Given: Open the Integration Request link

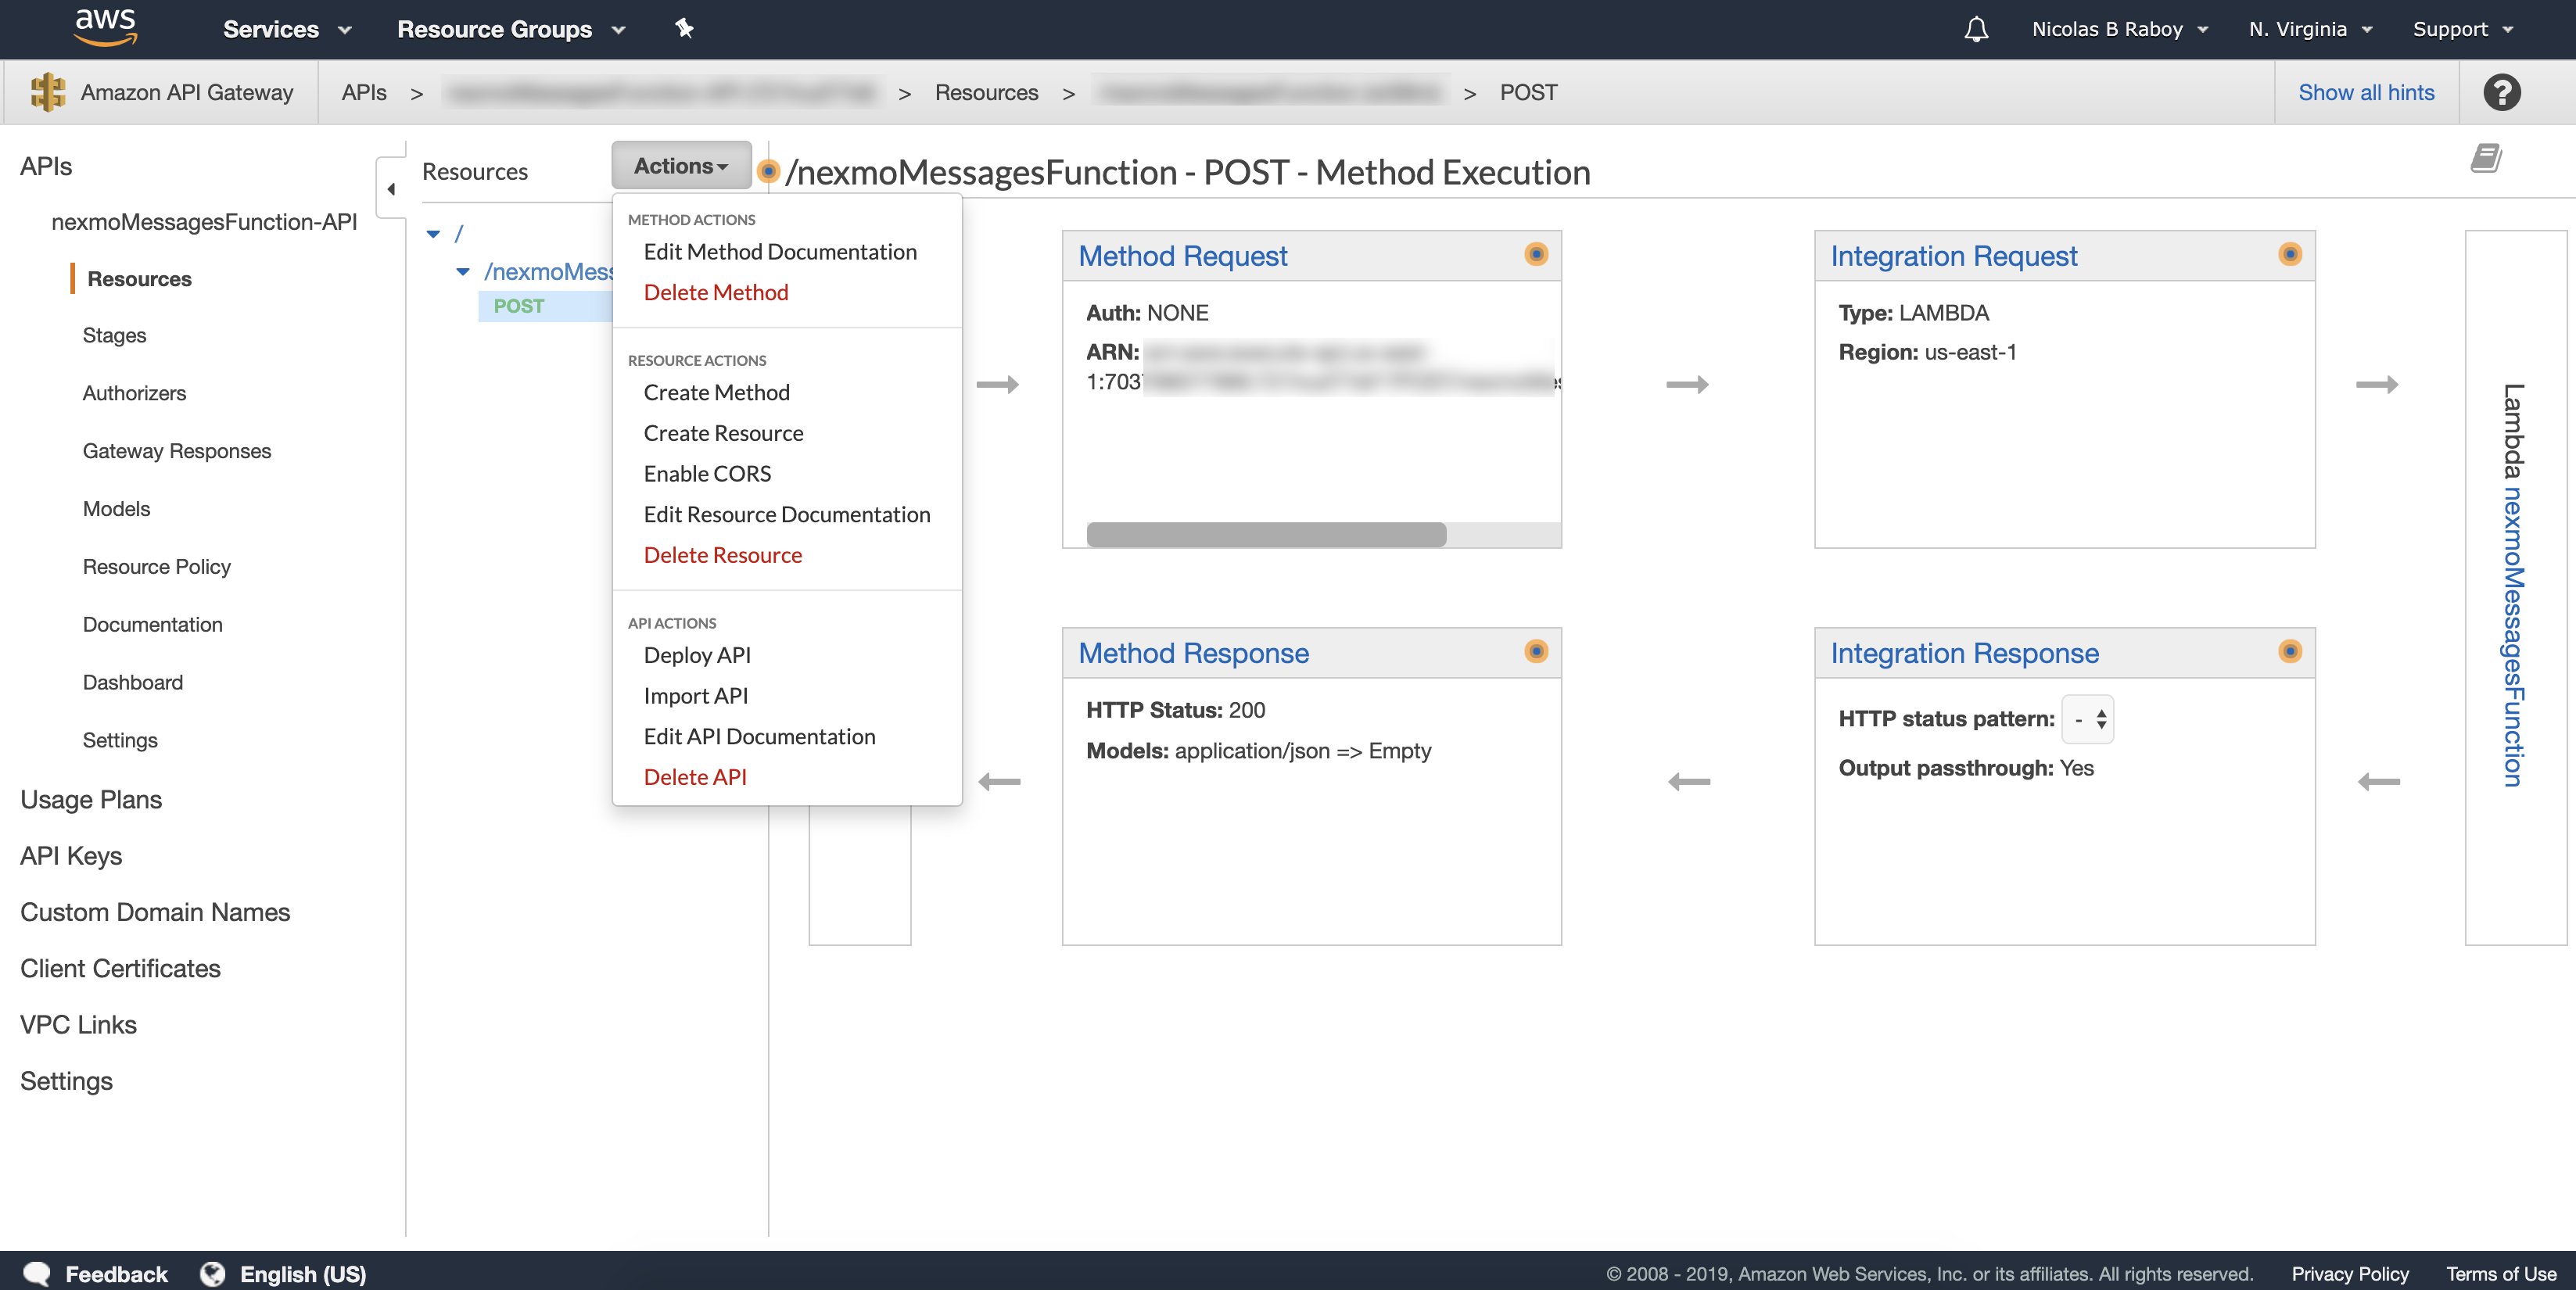Looking at the screenshot, I should [1954, 256].
